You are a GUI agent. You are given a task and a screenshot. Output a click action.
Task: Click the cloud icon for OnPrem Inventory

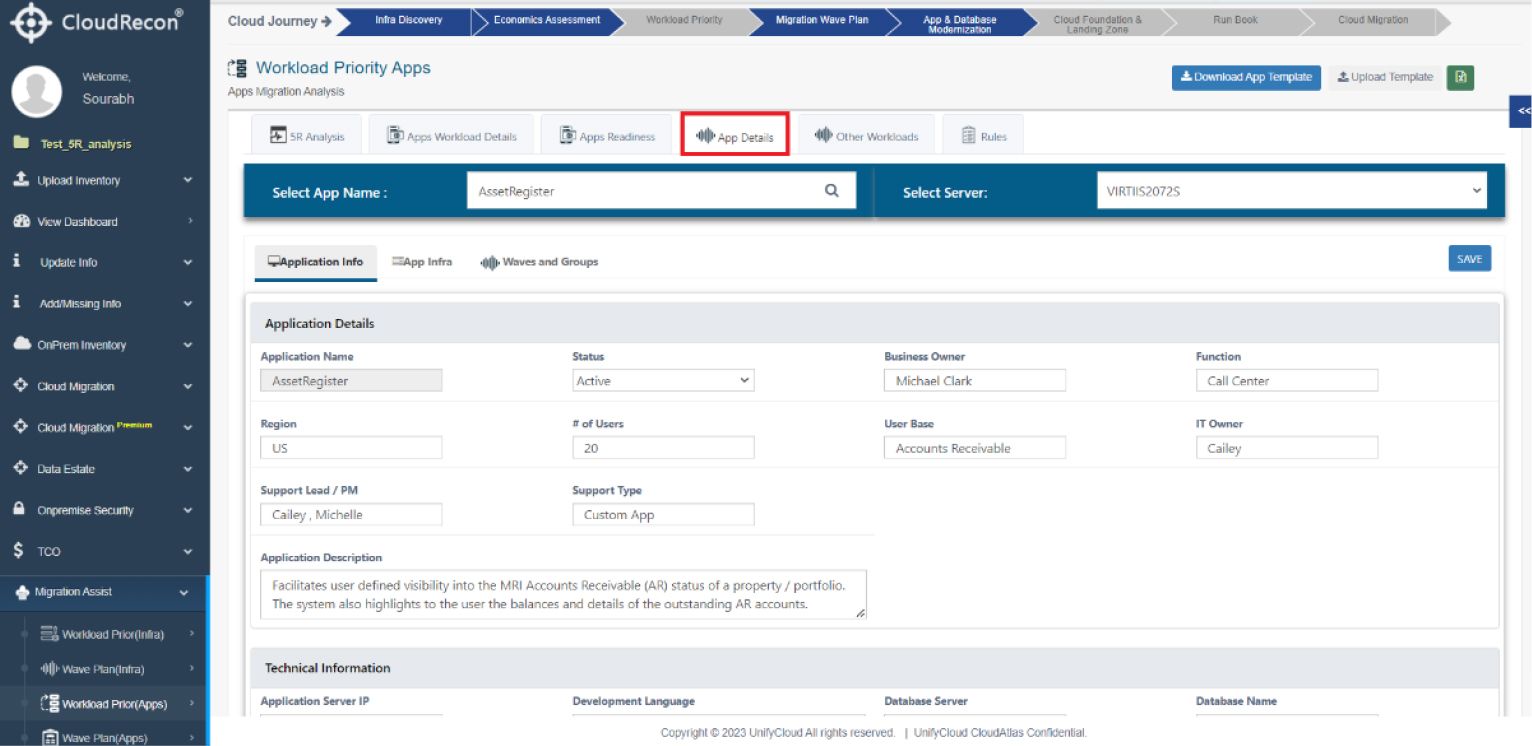click(x=21, y=344)
